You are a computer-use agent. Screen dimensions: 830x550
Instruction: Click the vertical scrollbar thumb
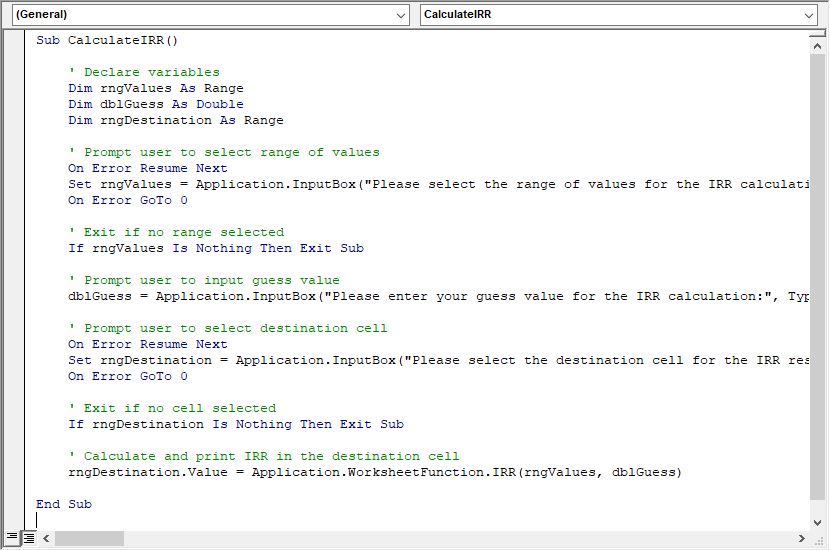point(817,276)
